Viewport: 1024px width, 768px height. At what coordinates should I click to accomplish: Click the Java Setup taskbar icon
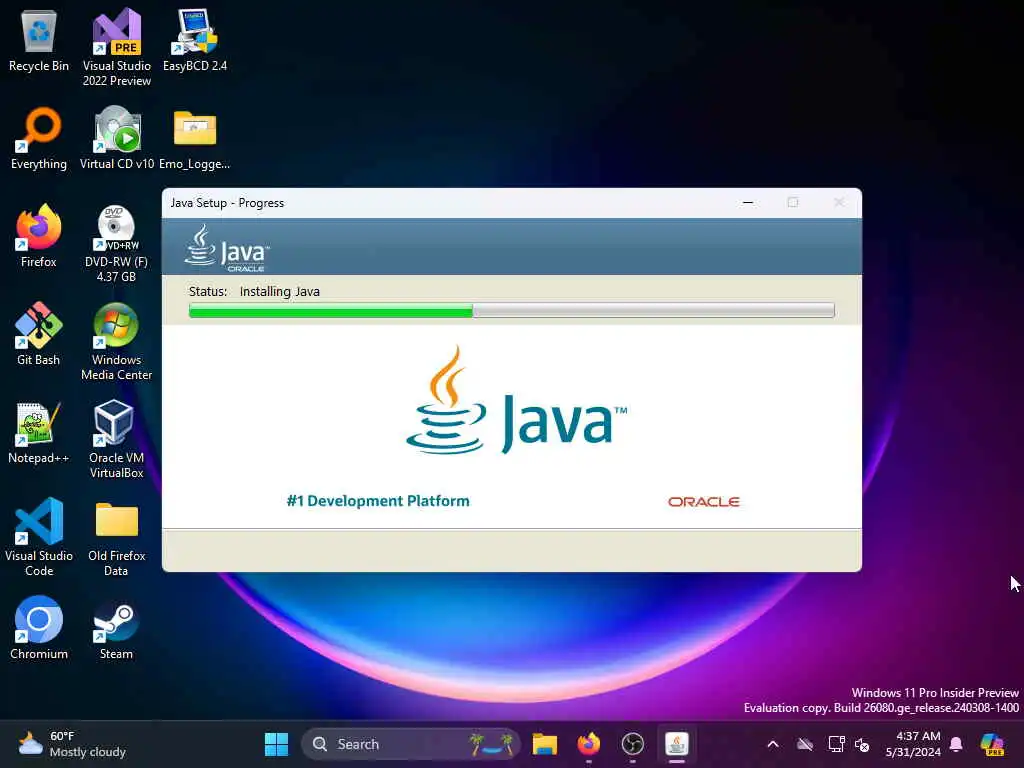pos(677,744)
